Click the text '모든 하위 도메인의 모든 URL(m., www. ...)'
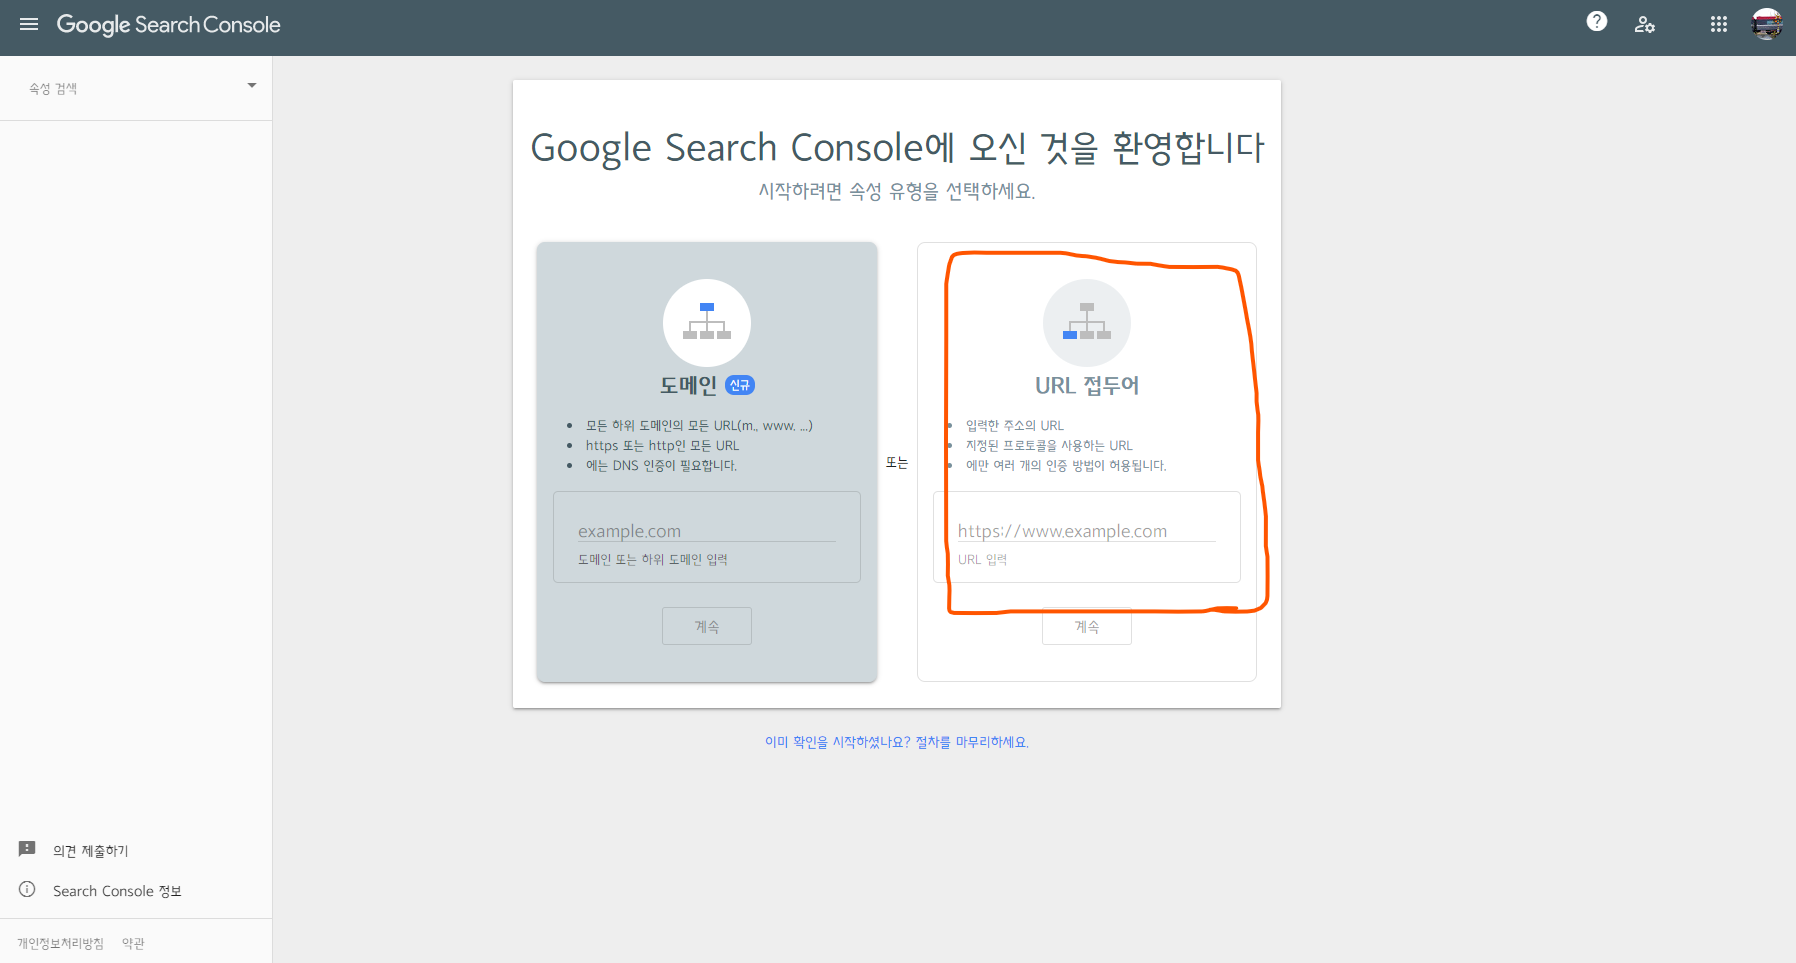This screenshot has width=1796, height=963. [699, 425]
